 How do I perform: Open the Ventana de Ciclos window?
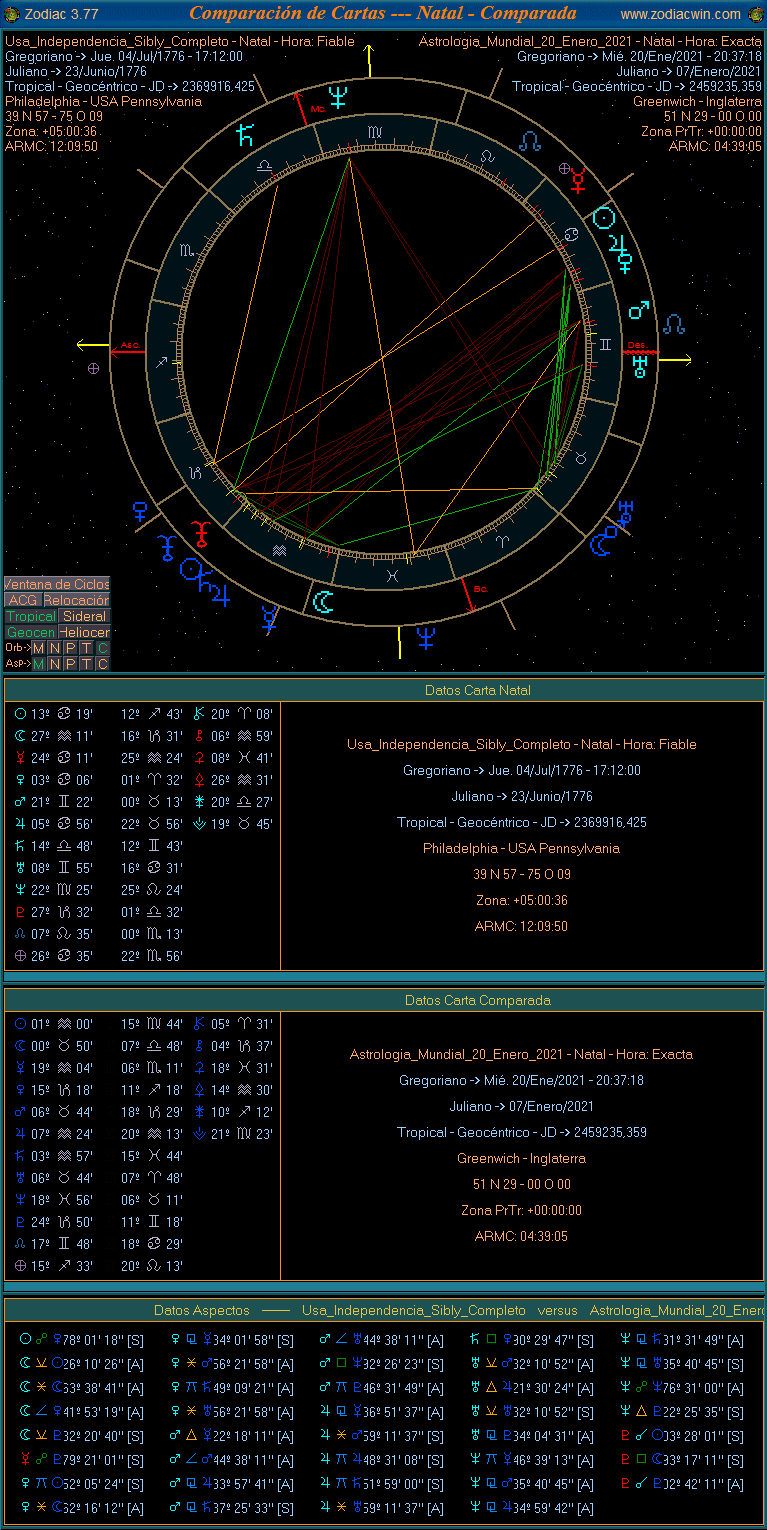pyautogui.click(x=57, y=584)
